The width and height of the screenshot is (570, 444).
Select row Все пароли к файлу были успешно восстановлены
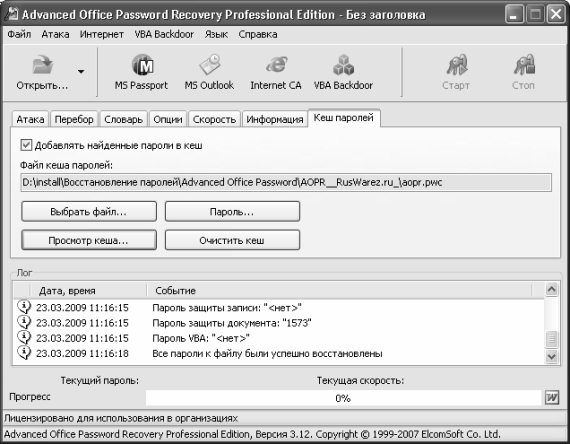click(278, 353)
